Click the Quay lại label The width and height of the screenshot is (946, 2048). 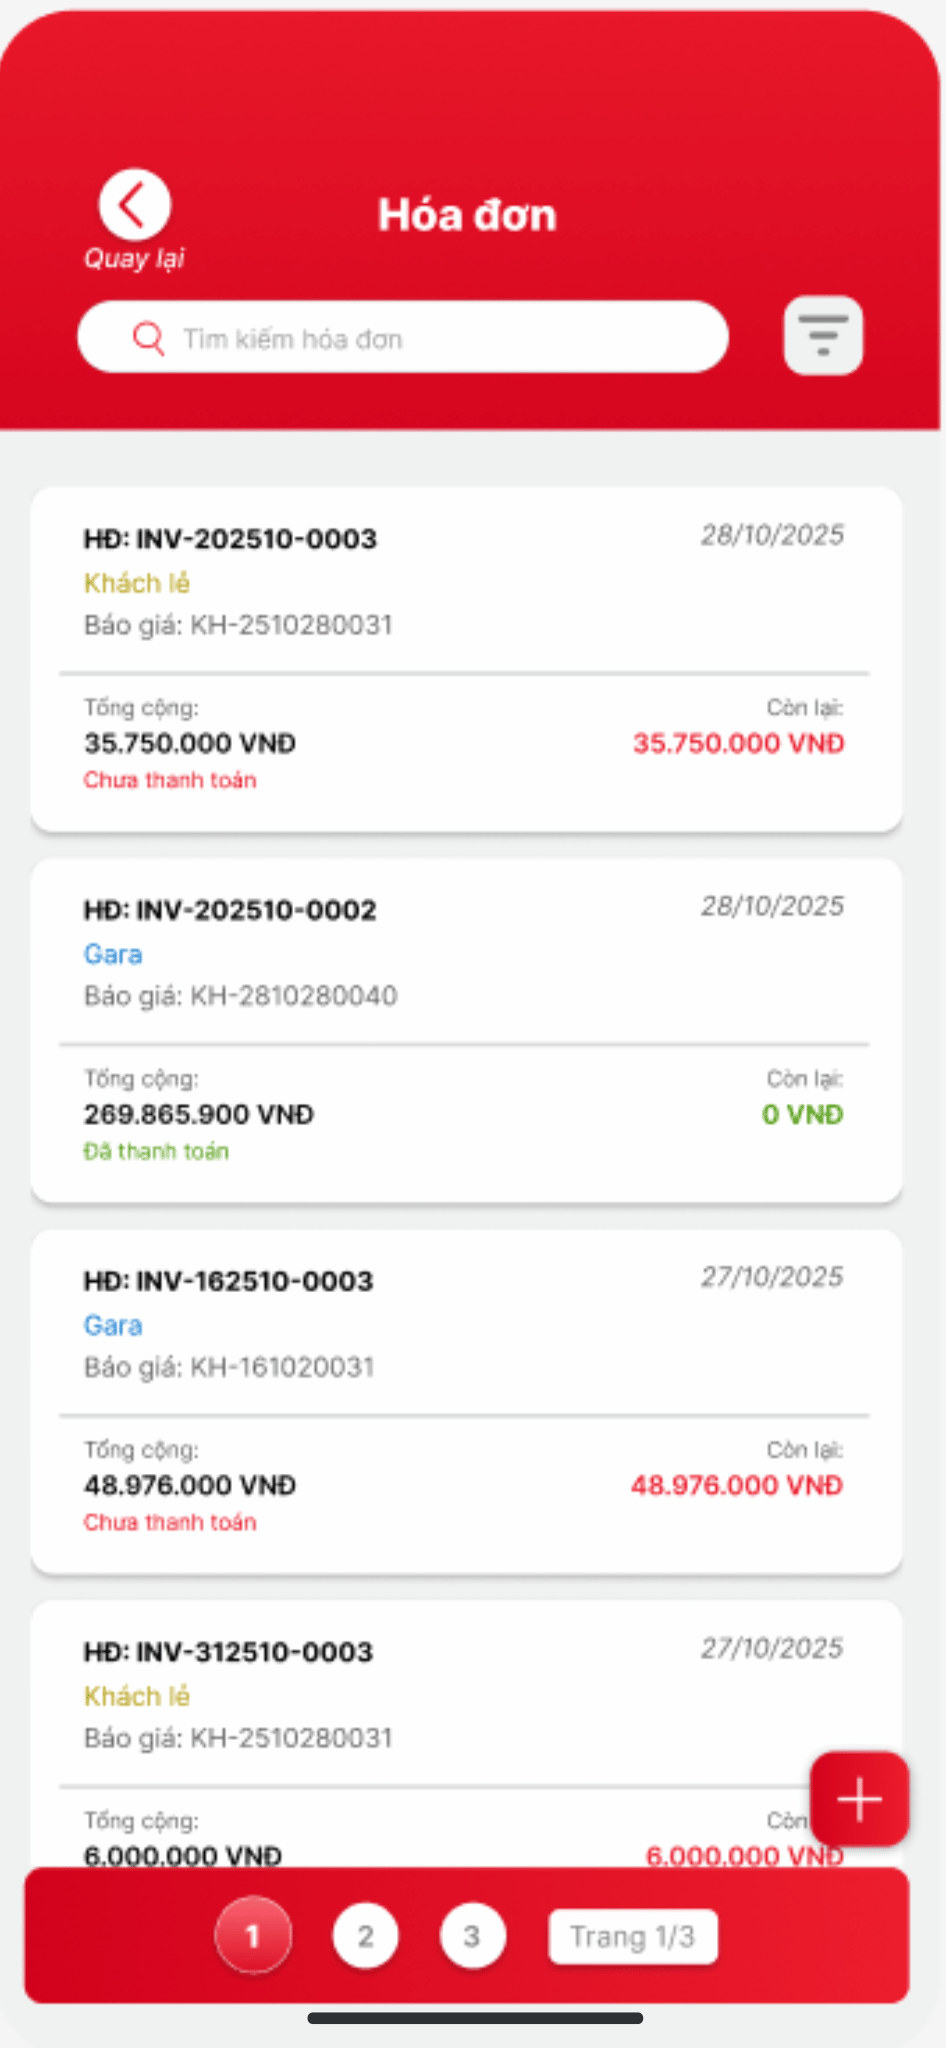click(134, 259)
